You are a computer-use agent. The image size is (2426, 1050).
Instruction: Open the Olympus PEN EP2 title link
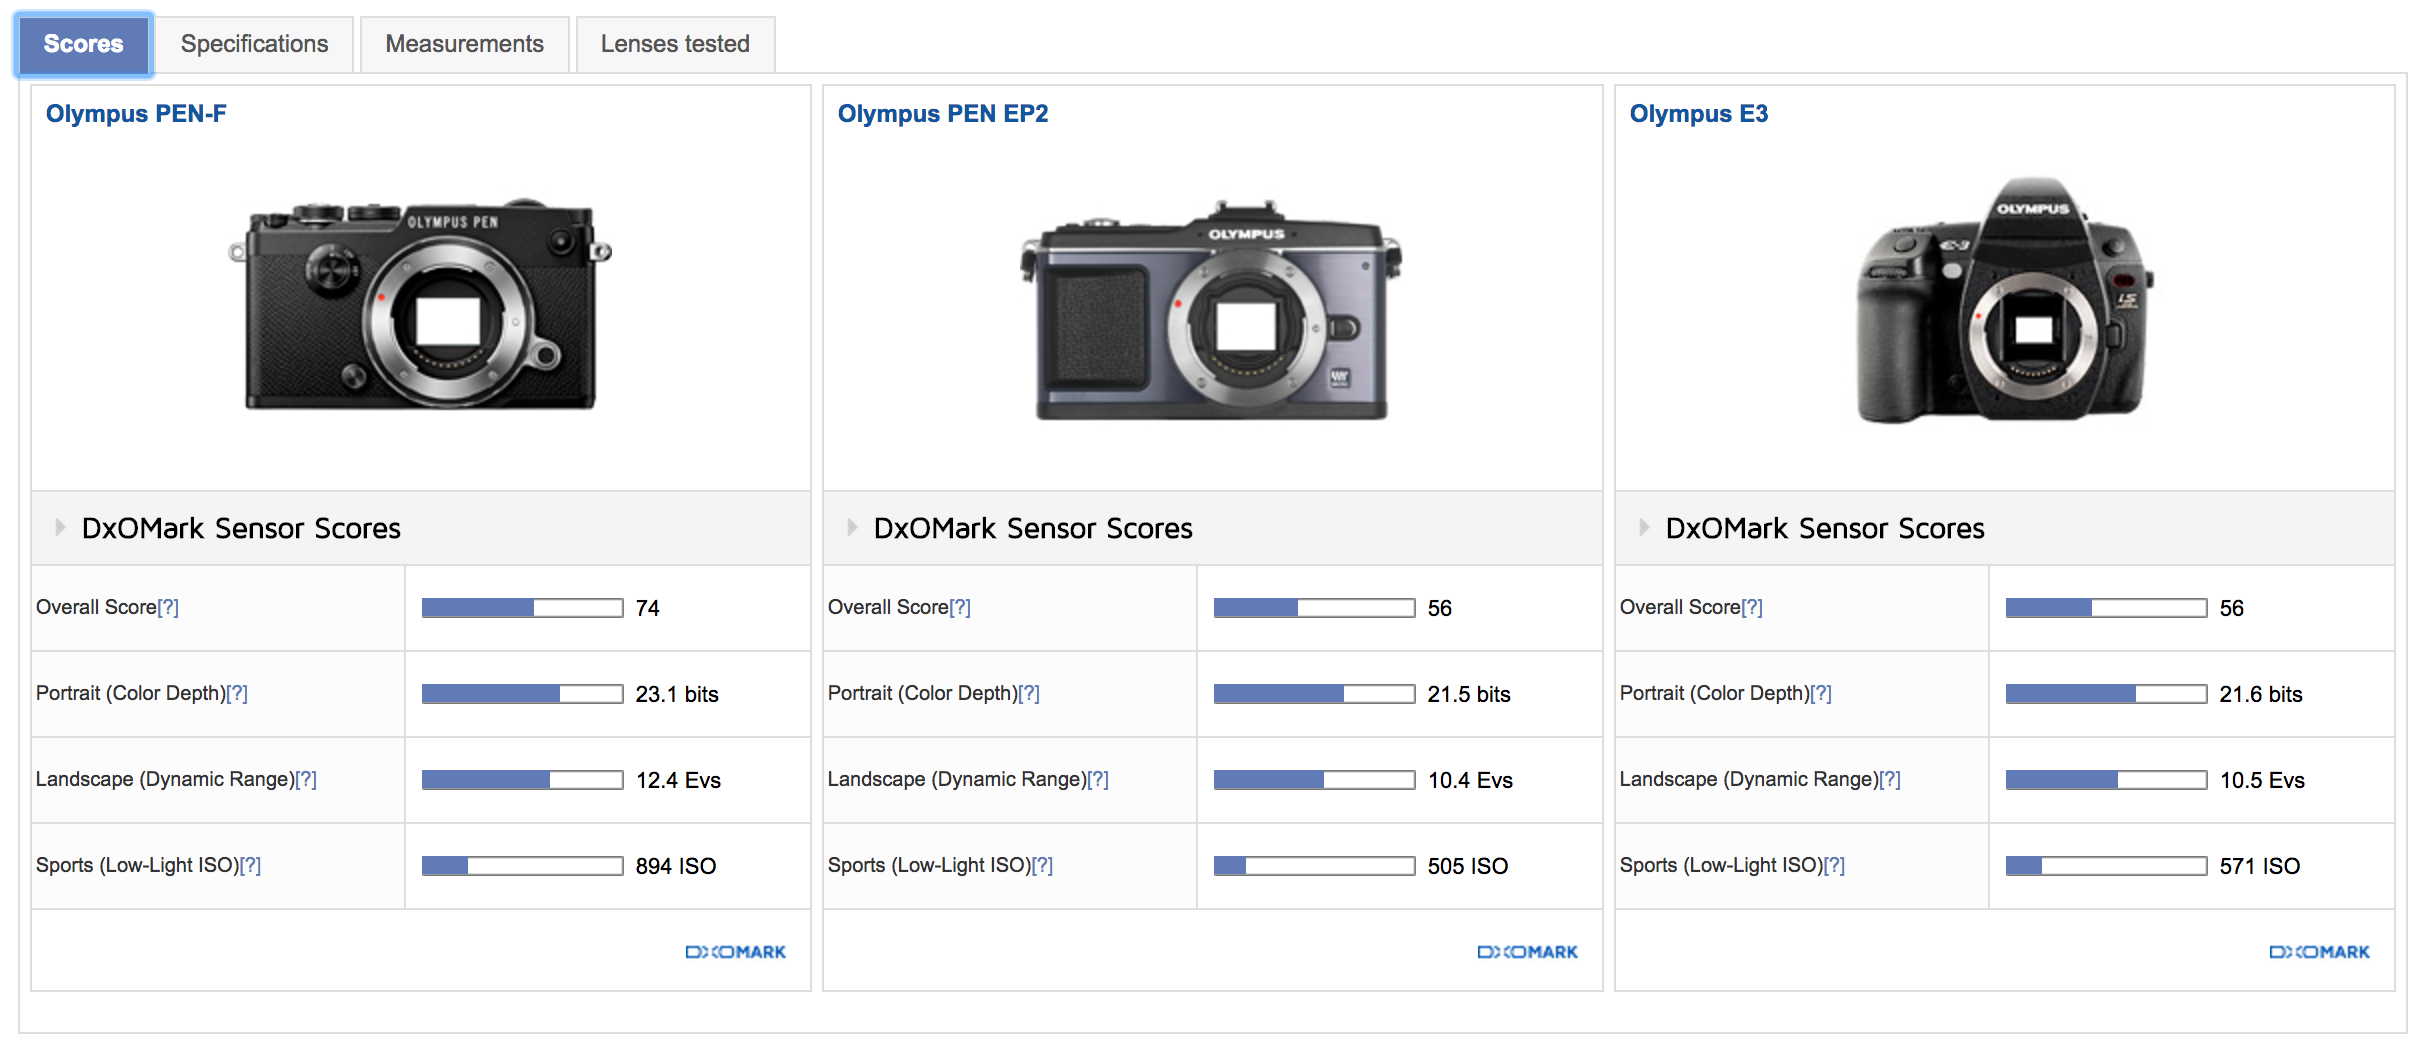pos(943,114)
